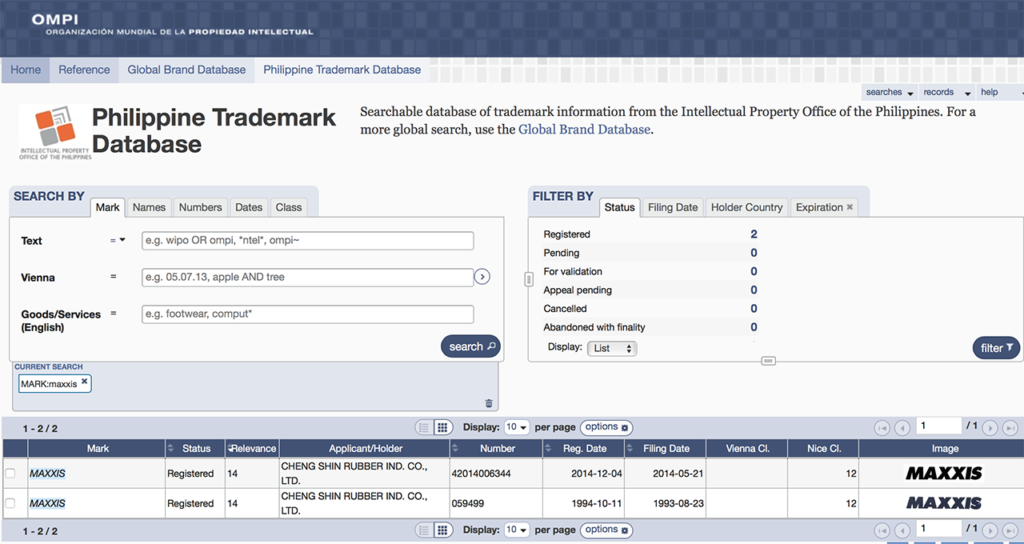Remove the MARK:maxxis search chip
This screenshot has height=544, width=1024.
(84, 381)
